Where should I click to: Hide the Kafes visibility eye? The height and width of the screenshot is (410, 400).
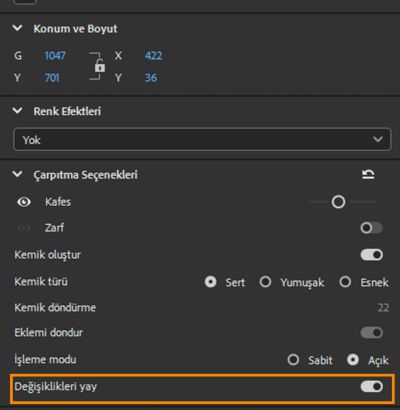coord(24,202)
